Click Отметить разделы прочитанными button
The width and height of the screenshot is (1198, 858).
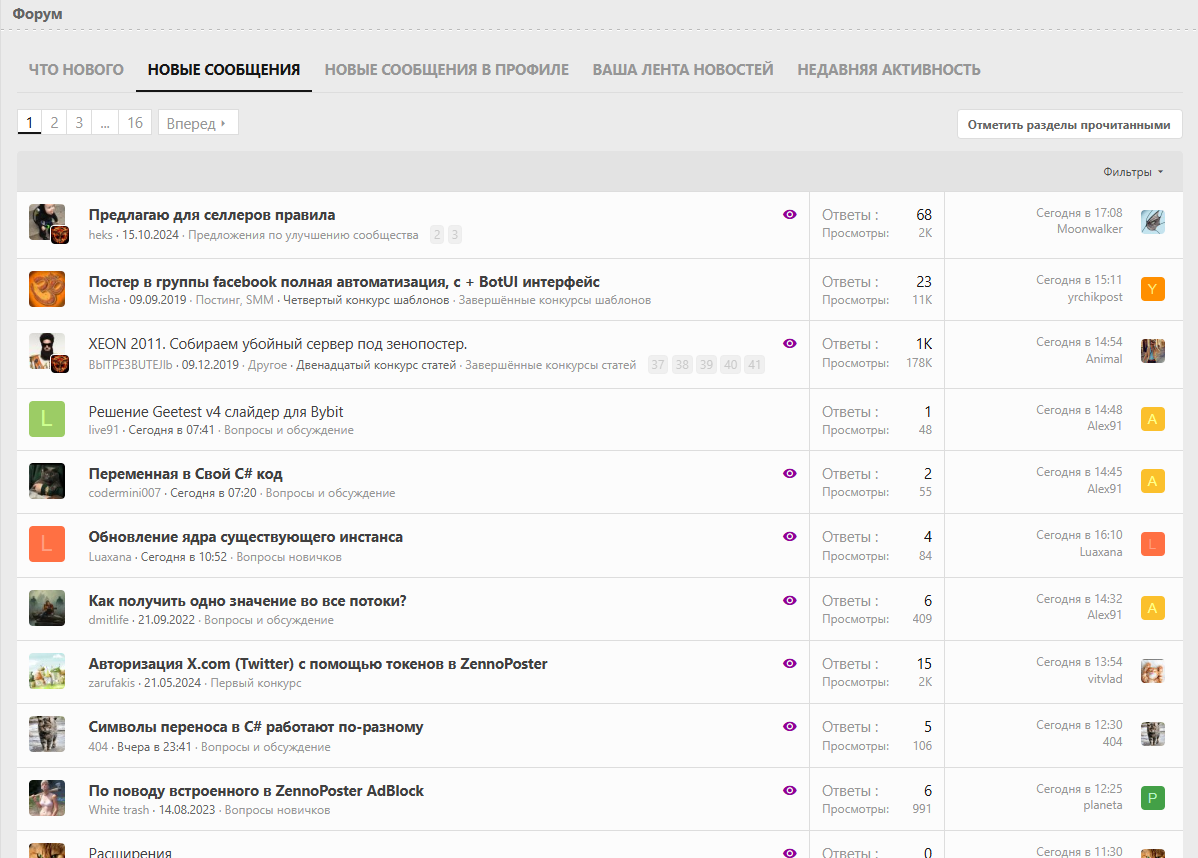pos(1069,125)
